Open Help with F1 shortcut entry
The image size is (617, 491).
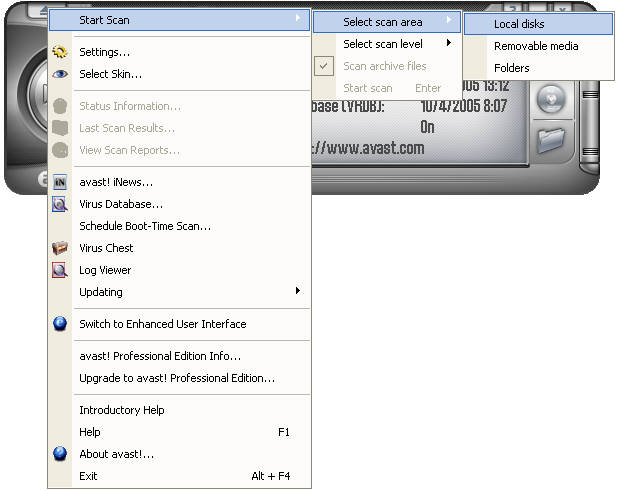click(179, 432)
